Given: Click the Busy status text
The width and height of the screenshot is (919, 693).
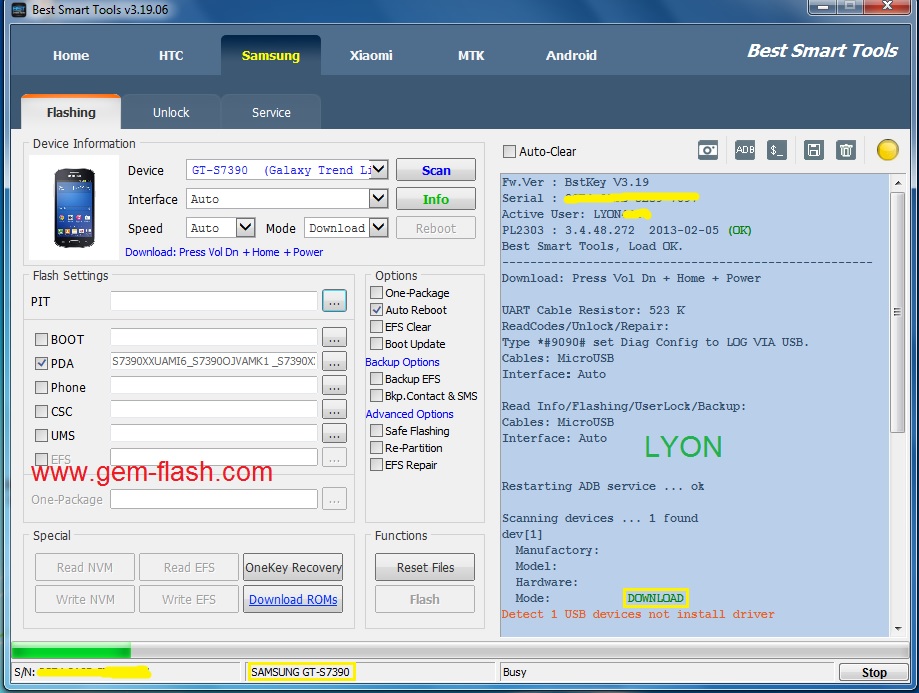Looking at the screenshot, I should point(515,672).
